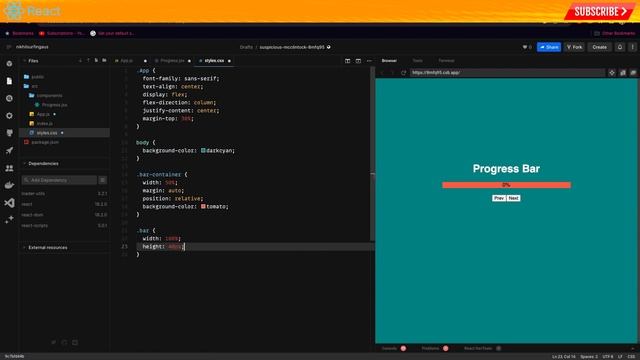This screenshot has width=640, height=360.
Task: Click the Fork button
Action: point(574,47)
